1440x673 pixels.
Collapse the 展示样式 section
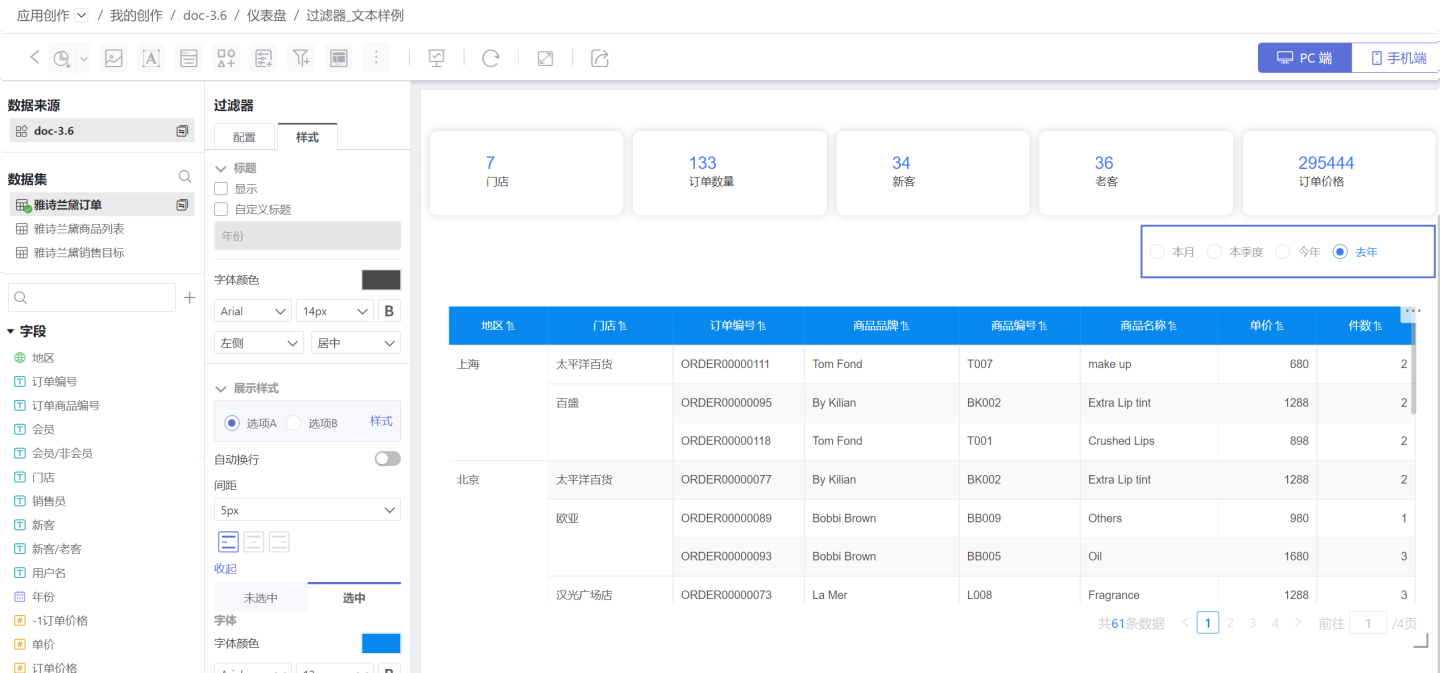pyautogui.click(x=221, y=388)
